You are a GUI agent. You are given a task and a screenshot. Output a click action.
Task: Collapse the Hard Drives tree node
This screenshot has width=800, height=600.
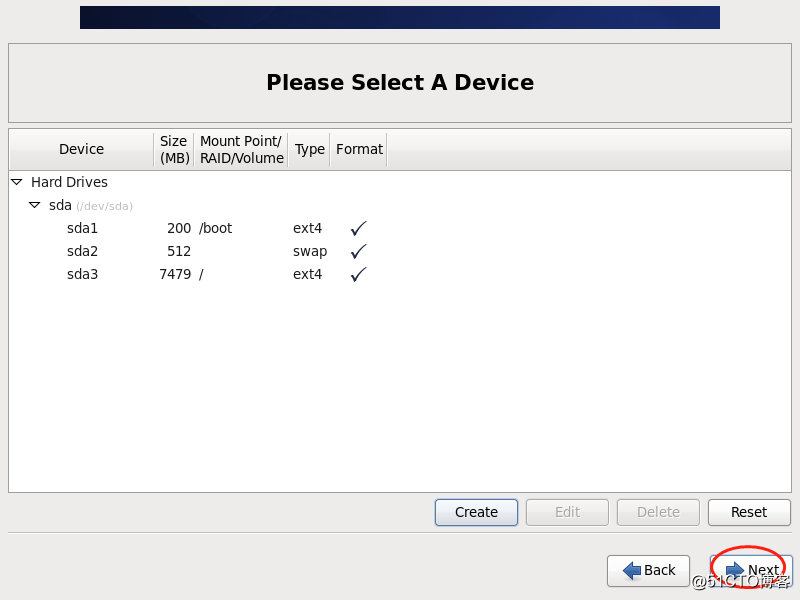(17, 182)
